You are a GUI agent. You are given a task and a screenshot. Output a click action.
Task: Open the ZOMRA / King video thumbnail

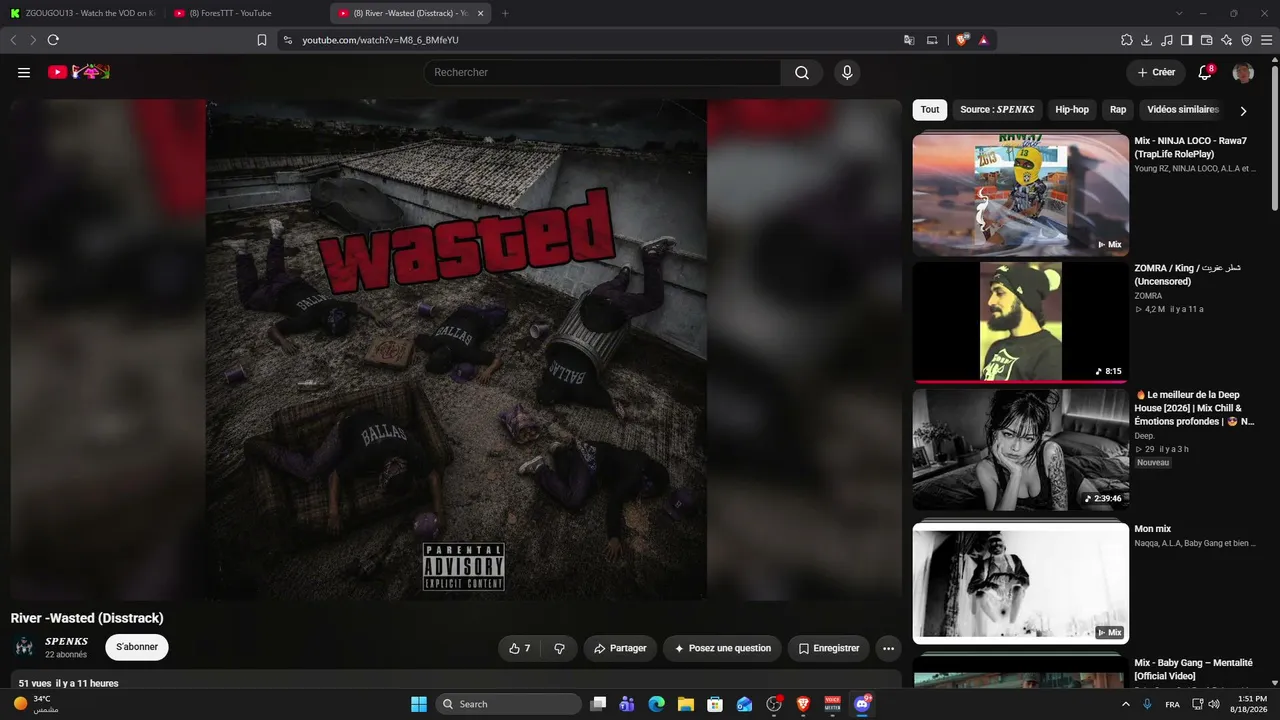[1020, 323]
